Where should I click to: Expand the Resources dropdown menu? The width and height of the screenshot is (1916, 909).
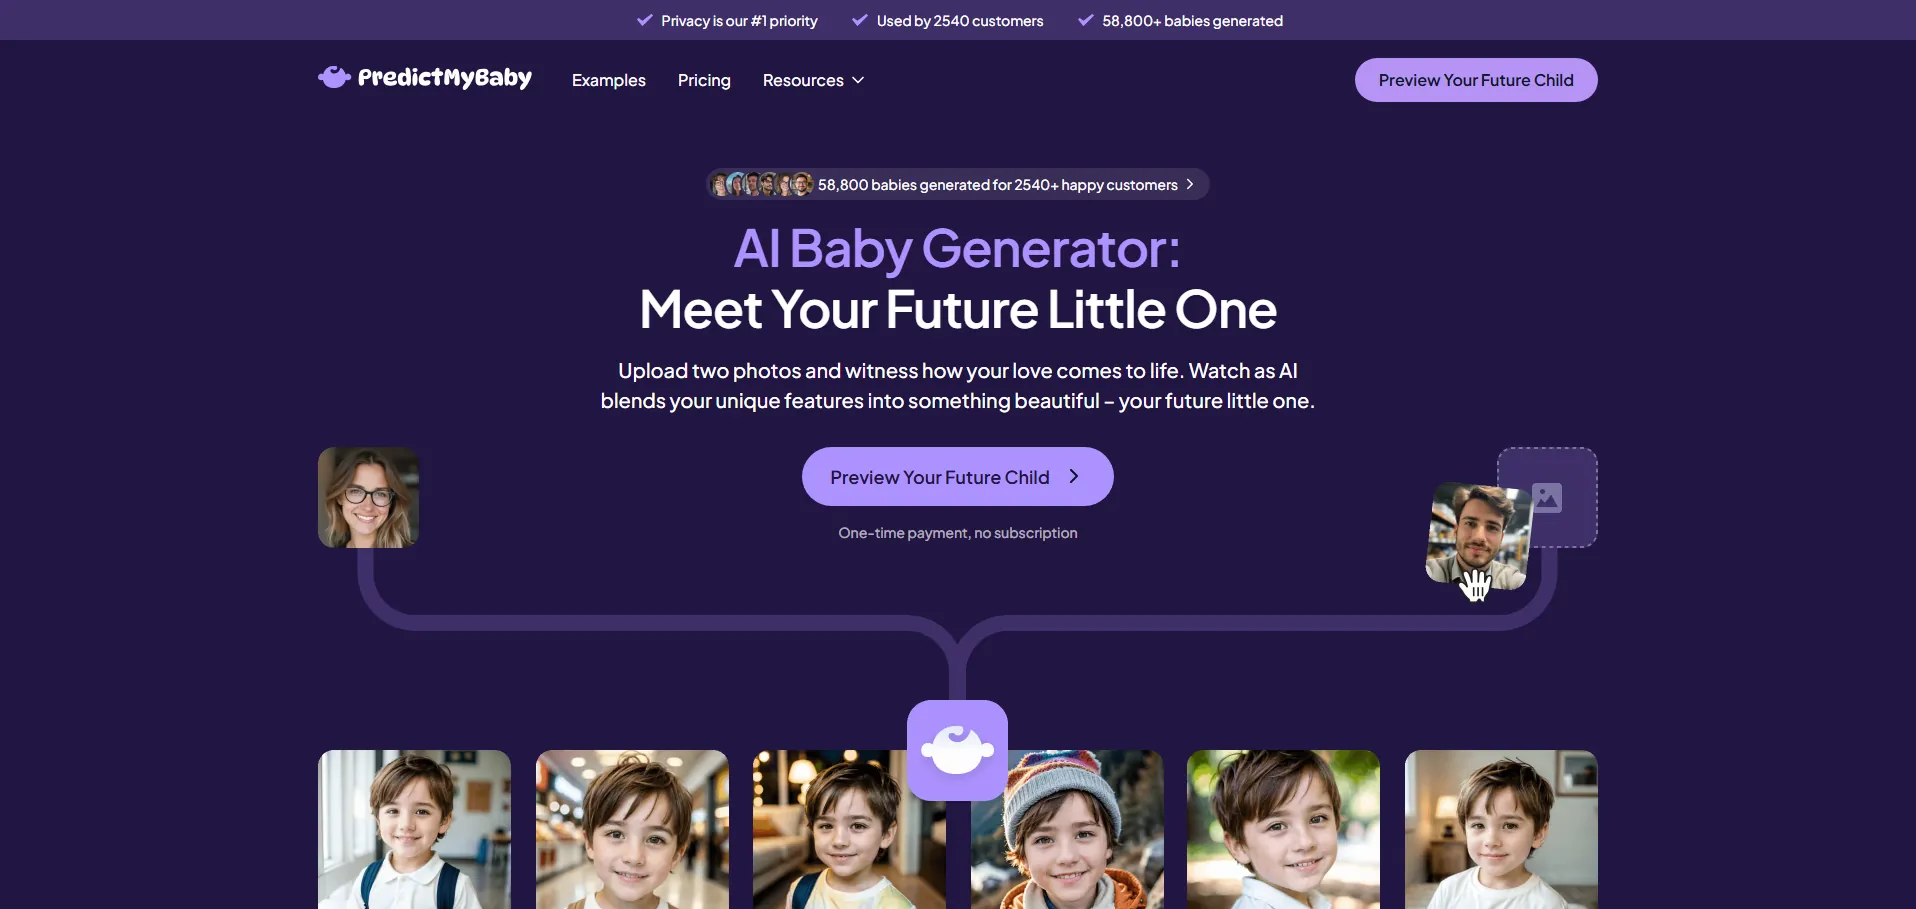[x=813, y=80]
